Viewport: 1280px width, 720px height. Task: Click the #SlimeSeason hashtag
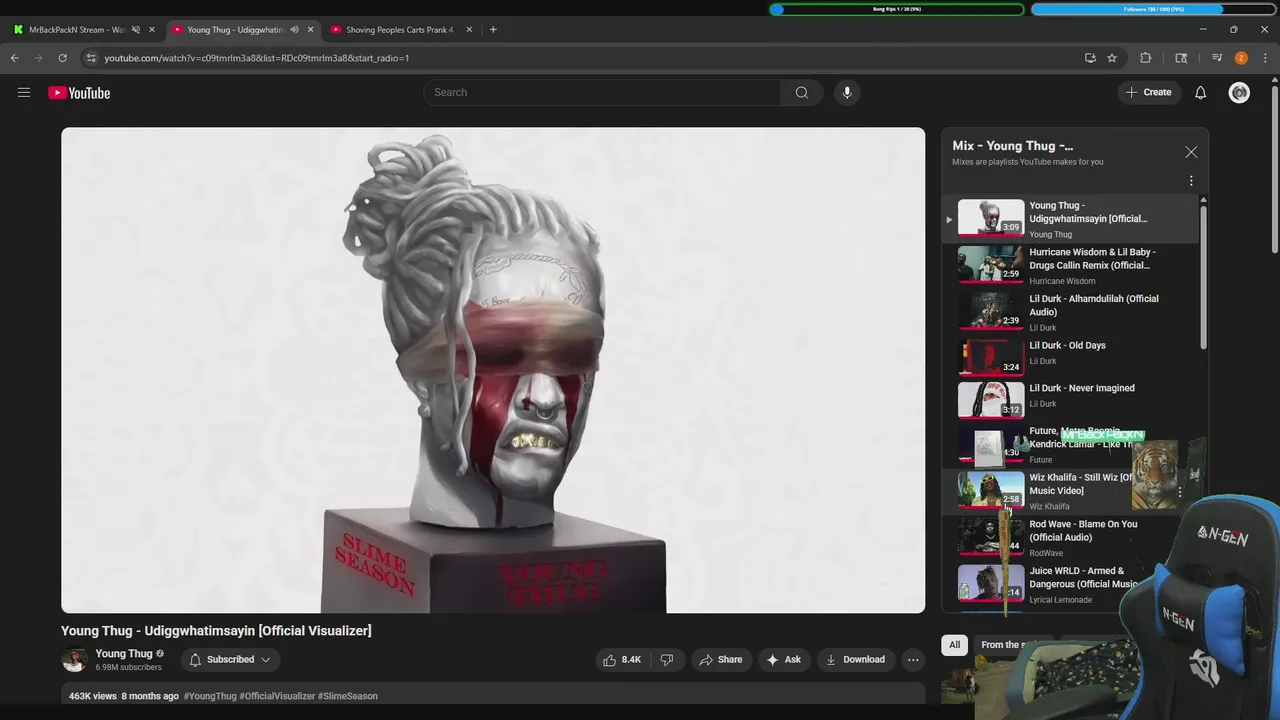tap(348, 696)
